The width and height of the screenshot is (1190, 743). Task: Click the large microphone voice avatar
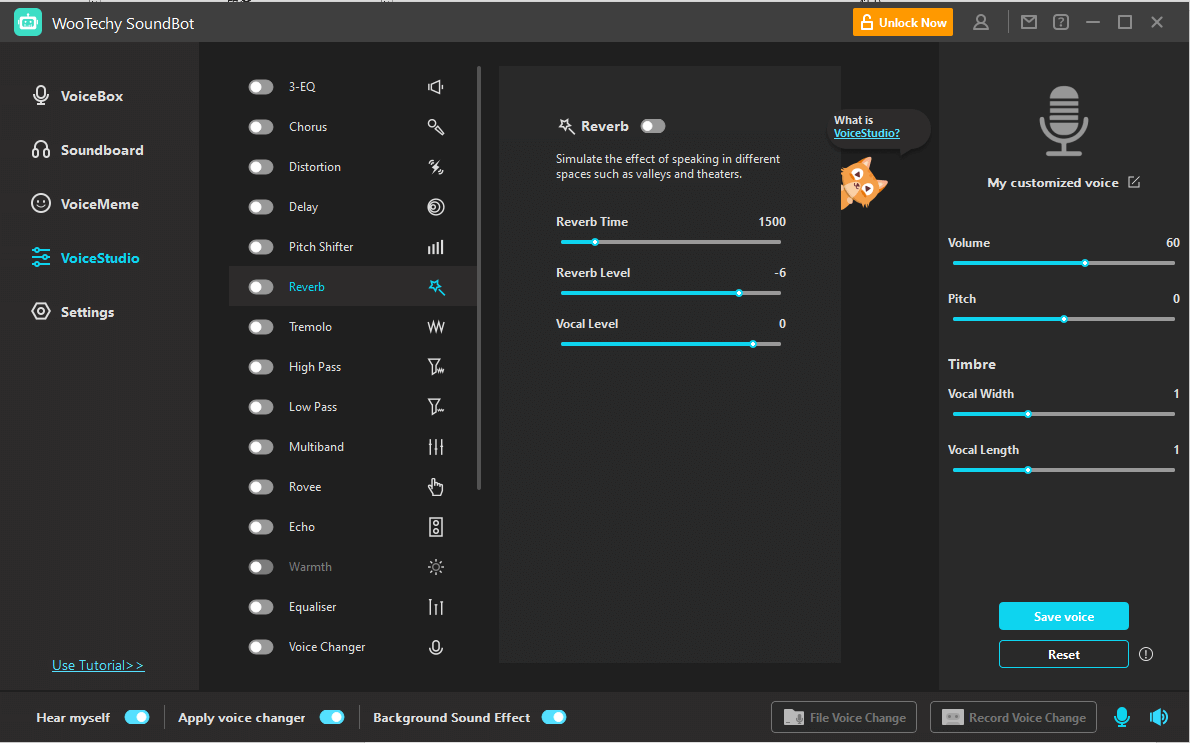pos(1063,121)
